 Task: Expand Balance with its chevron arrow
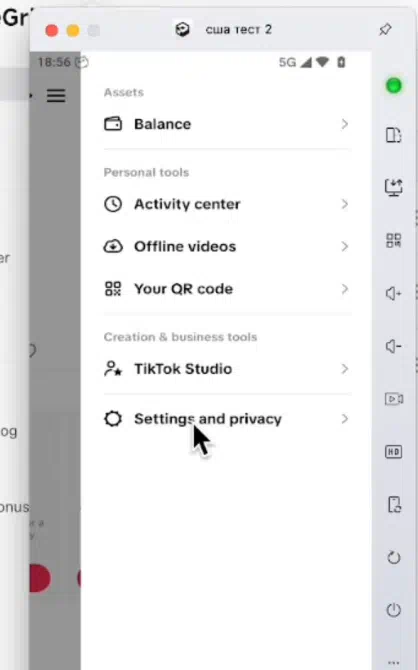coord(344,124)
